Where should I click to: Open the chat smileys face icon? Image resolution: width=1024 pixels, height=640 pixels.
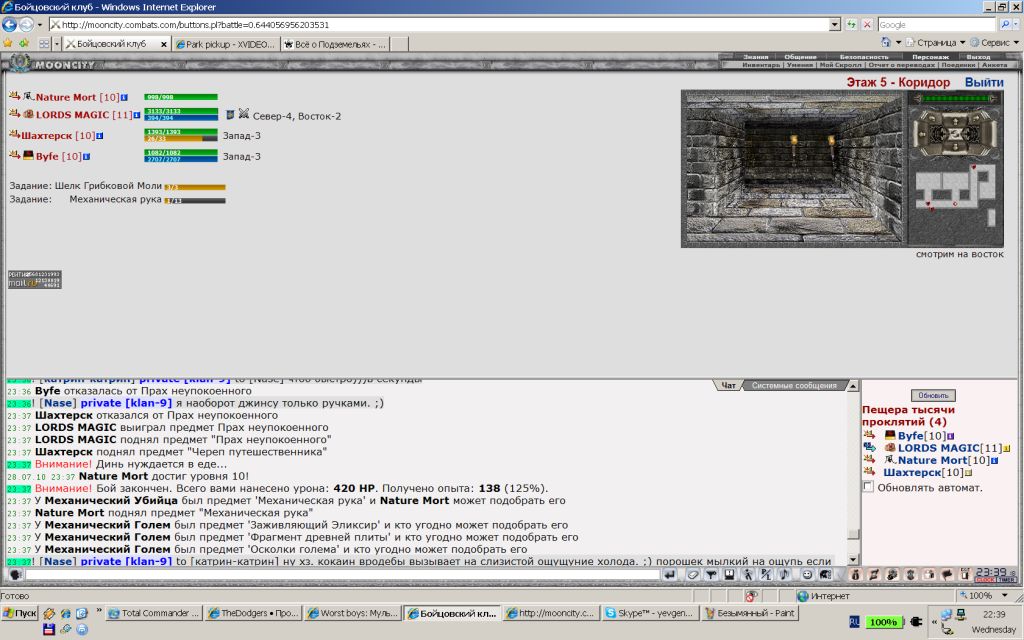pyautogui.click(x=807, y=575)
